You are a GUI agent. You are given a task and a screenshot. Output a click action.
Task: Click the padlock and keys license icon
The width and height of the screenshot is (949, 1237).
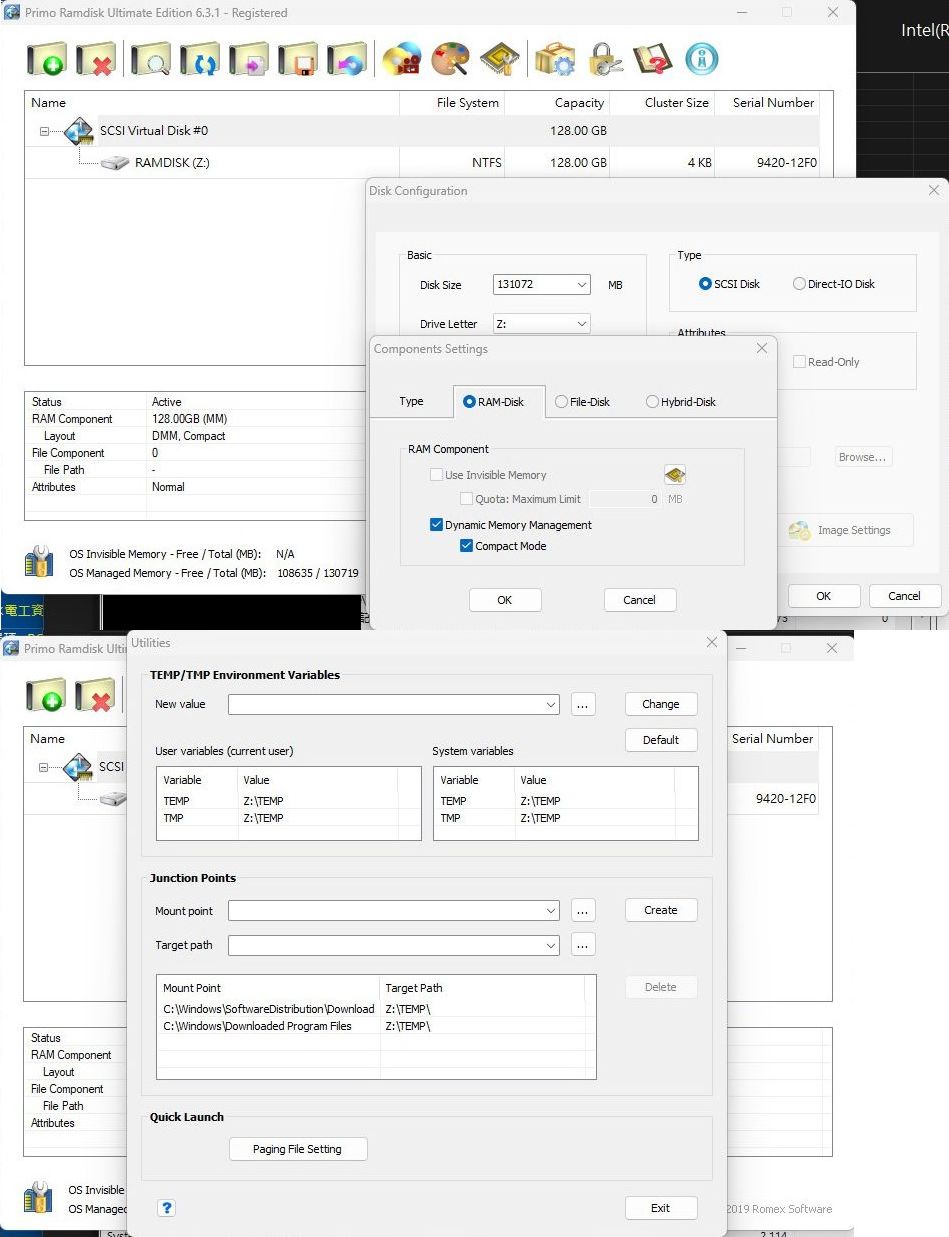click(604, 60)
